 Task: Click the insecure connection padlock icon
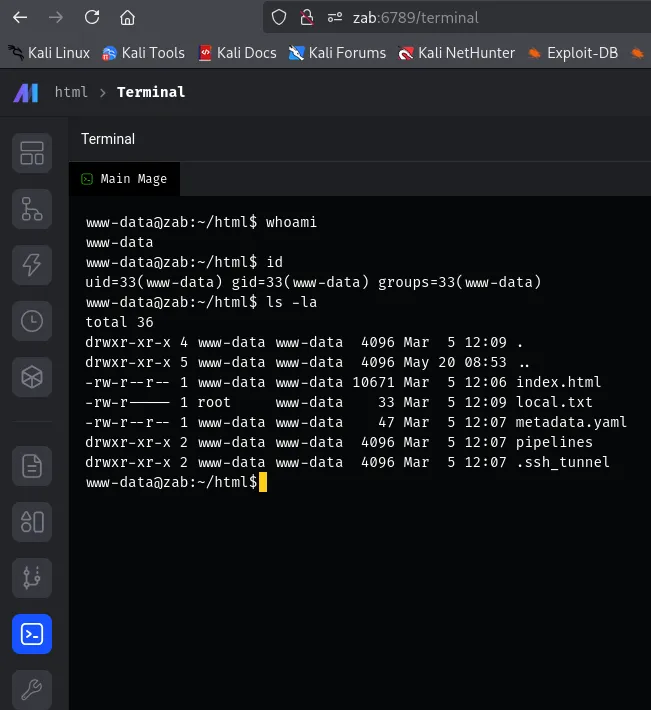click(307, 18)
